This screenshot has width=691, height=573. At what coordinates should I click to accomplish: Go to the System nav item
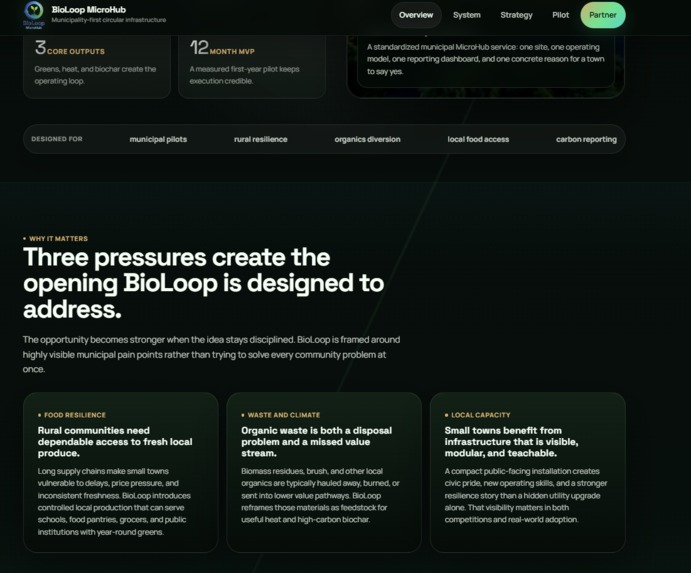pyautogui.click(x=467, y=15)
